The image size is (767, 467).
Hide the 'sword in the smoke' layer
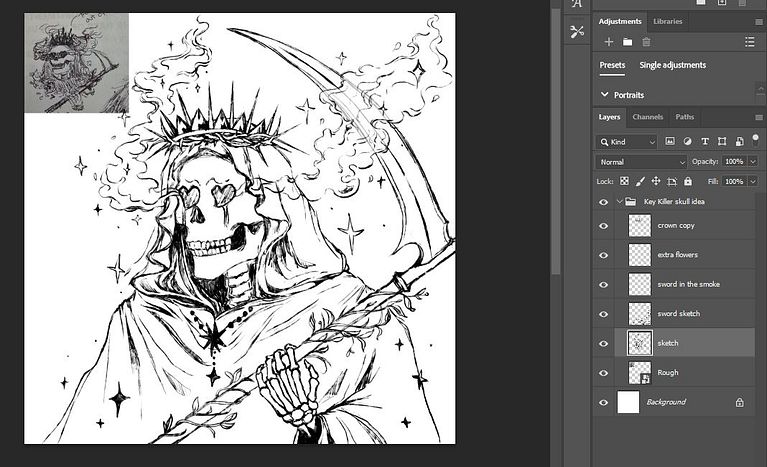(603, 285)
